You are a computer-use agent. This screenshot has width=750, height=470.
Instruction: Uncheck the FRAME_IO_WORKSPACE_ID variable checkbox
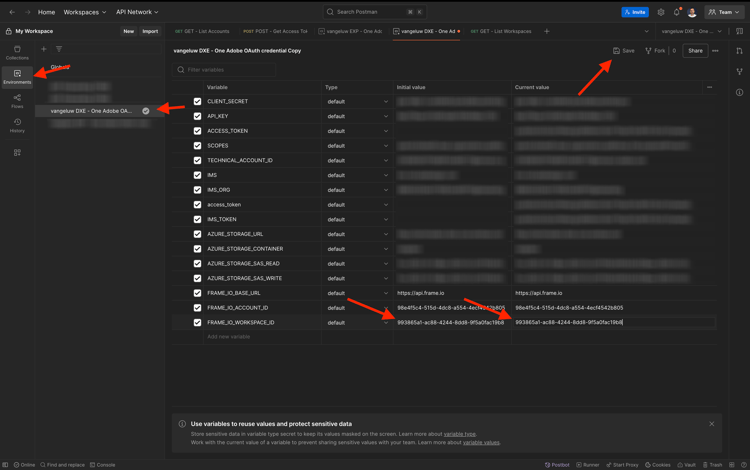click(197, 322)
